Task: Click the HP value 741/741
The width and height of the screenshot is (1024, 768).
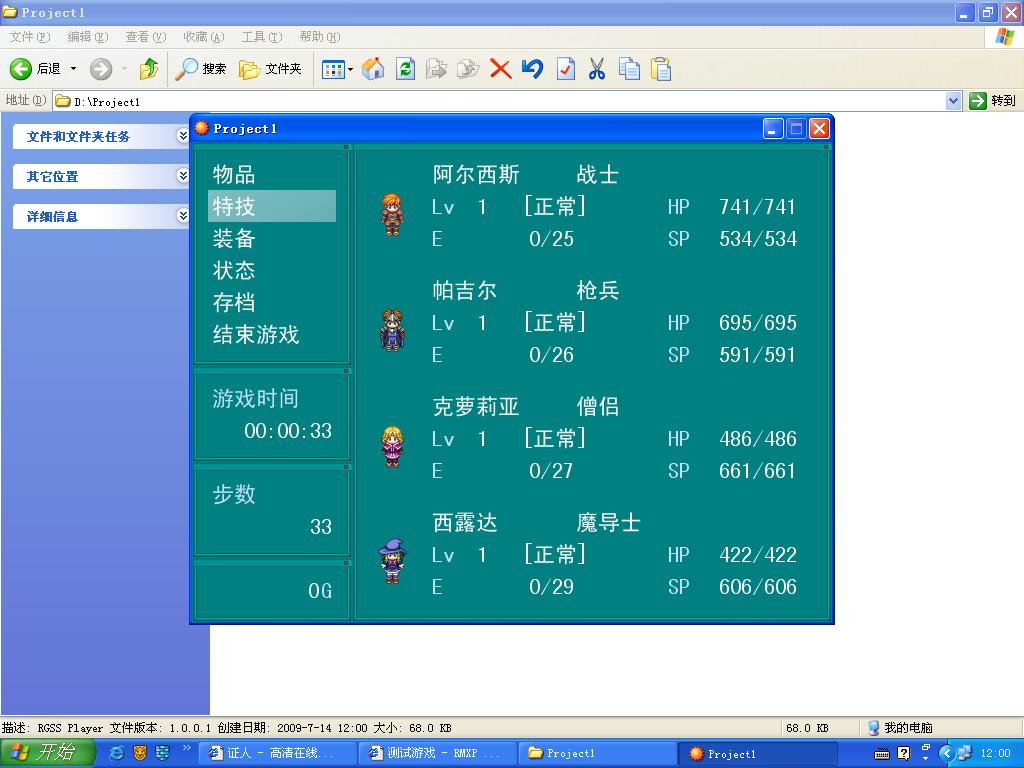Action: (x=758, y=207)
